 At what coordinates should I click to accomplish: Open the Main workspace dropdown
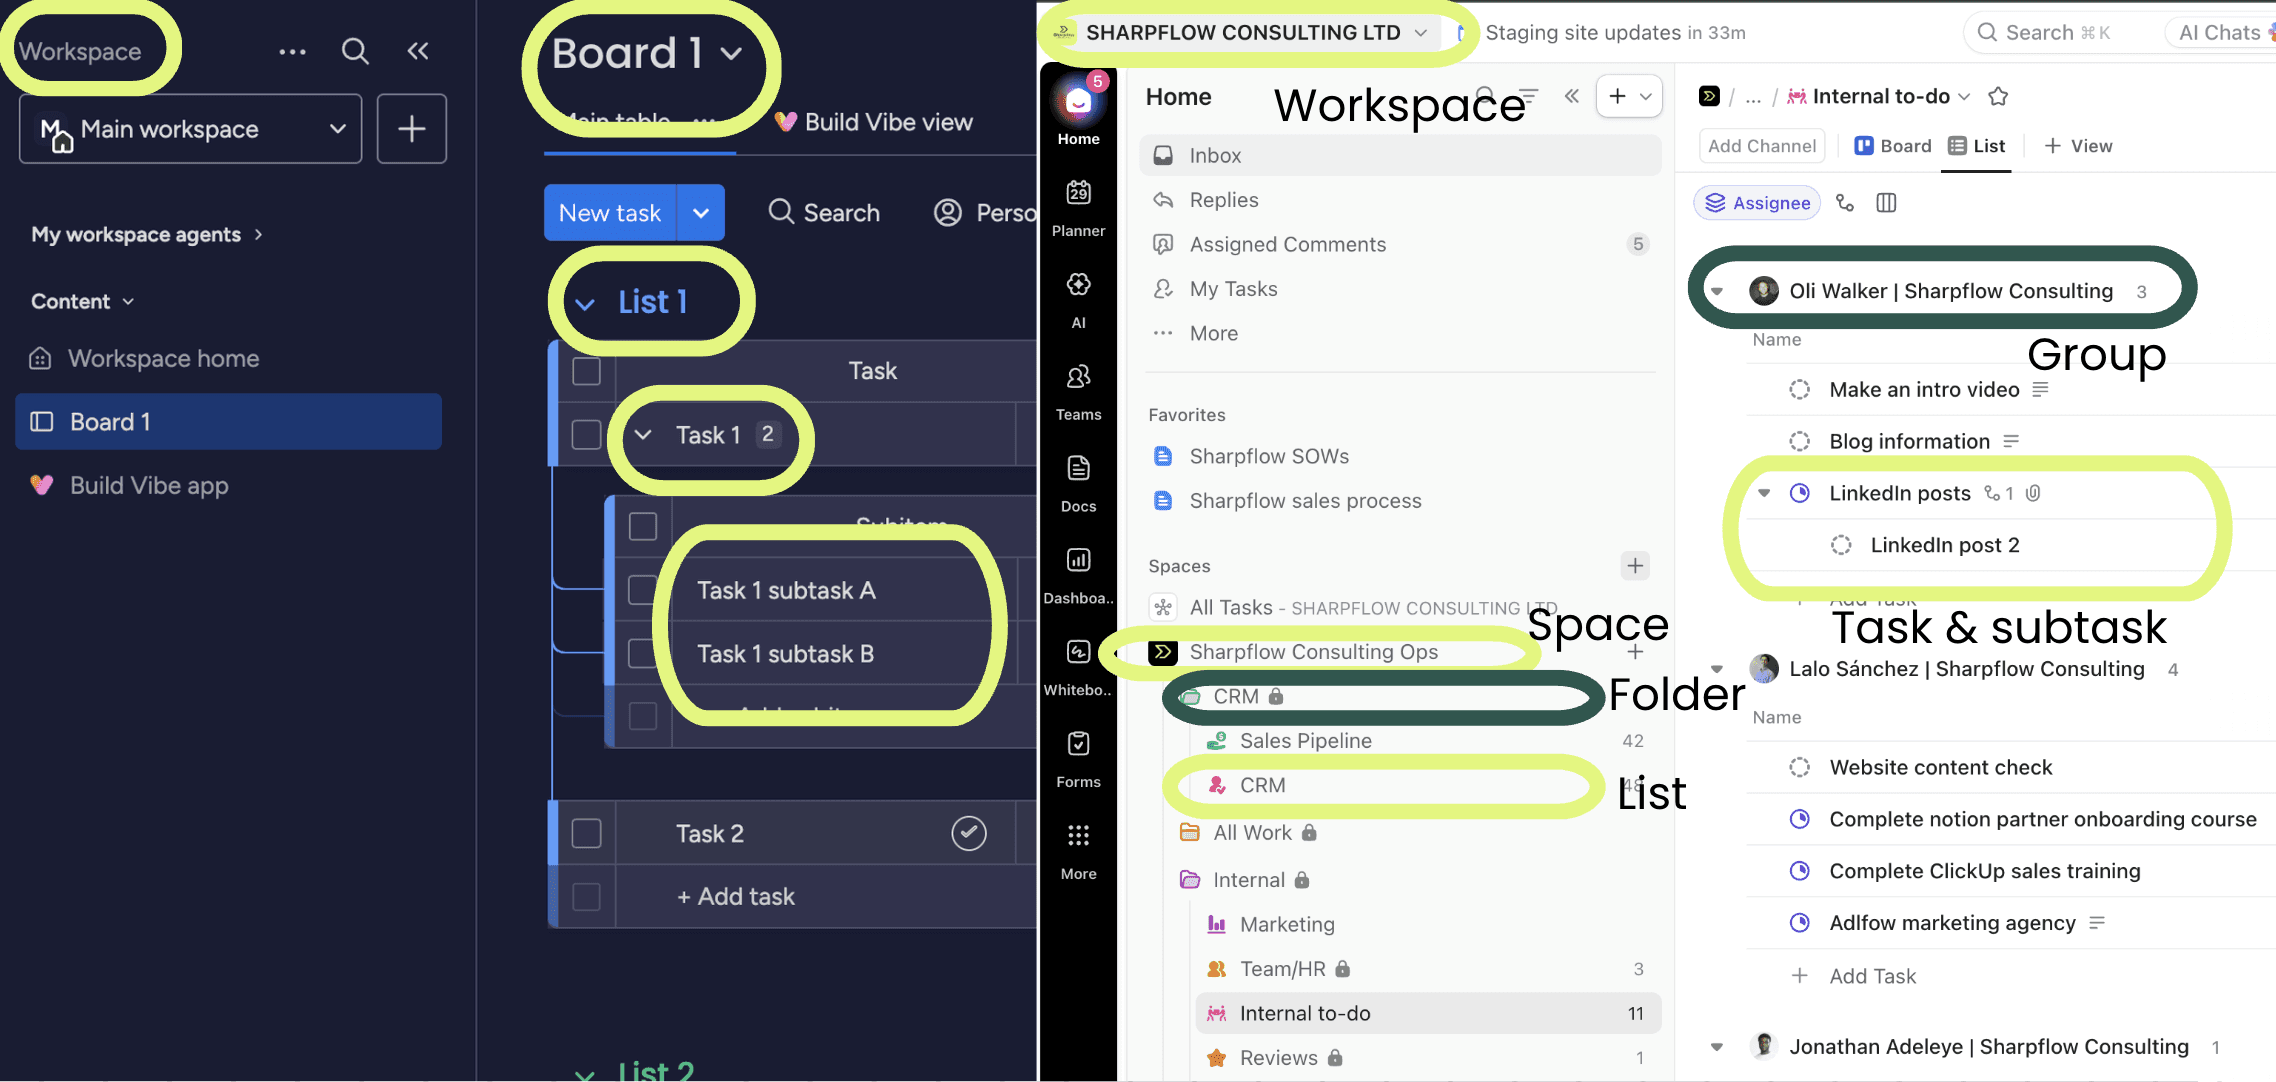point(190,129)
